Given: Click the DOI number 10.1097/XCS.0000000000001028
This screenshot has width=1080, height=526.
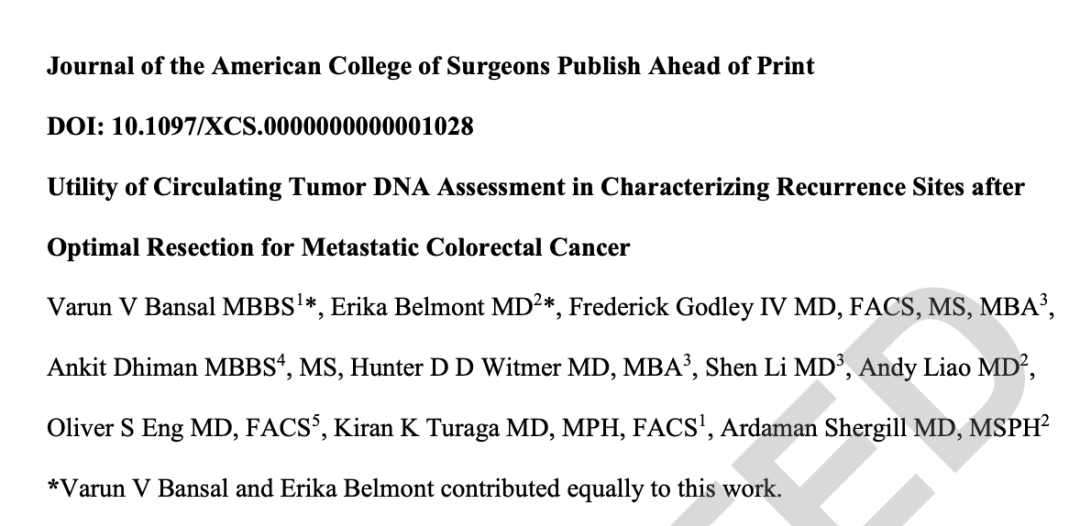Looking at the screenshot, I should click(x=292, y=127).
